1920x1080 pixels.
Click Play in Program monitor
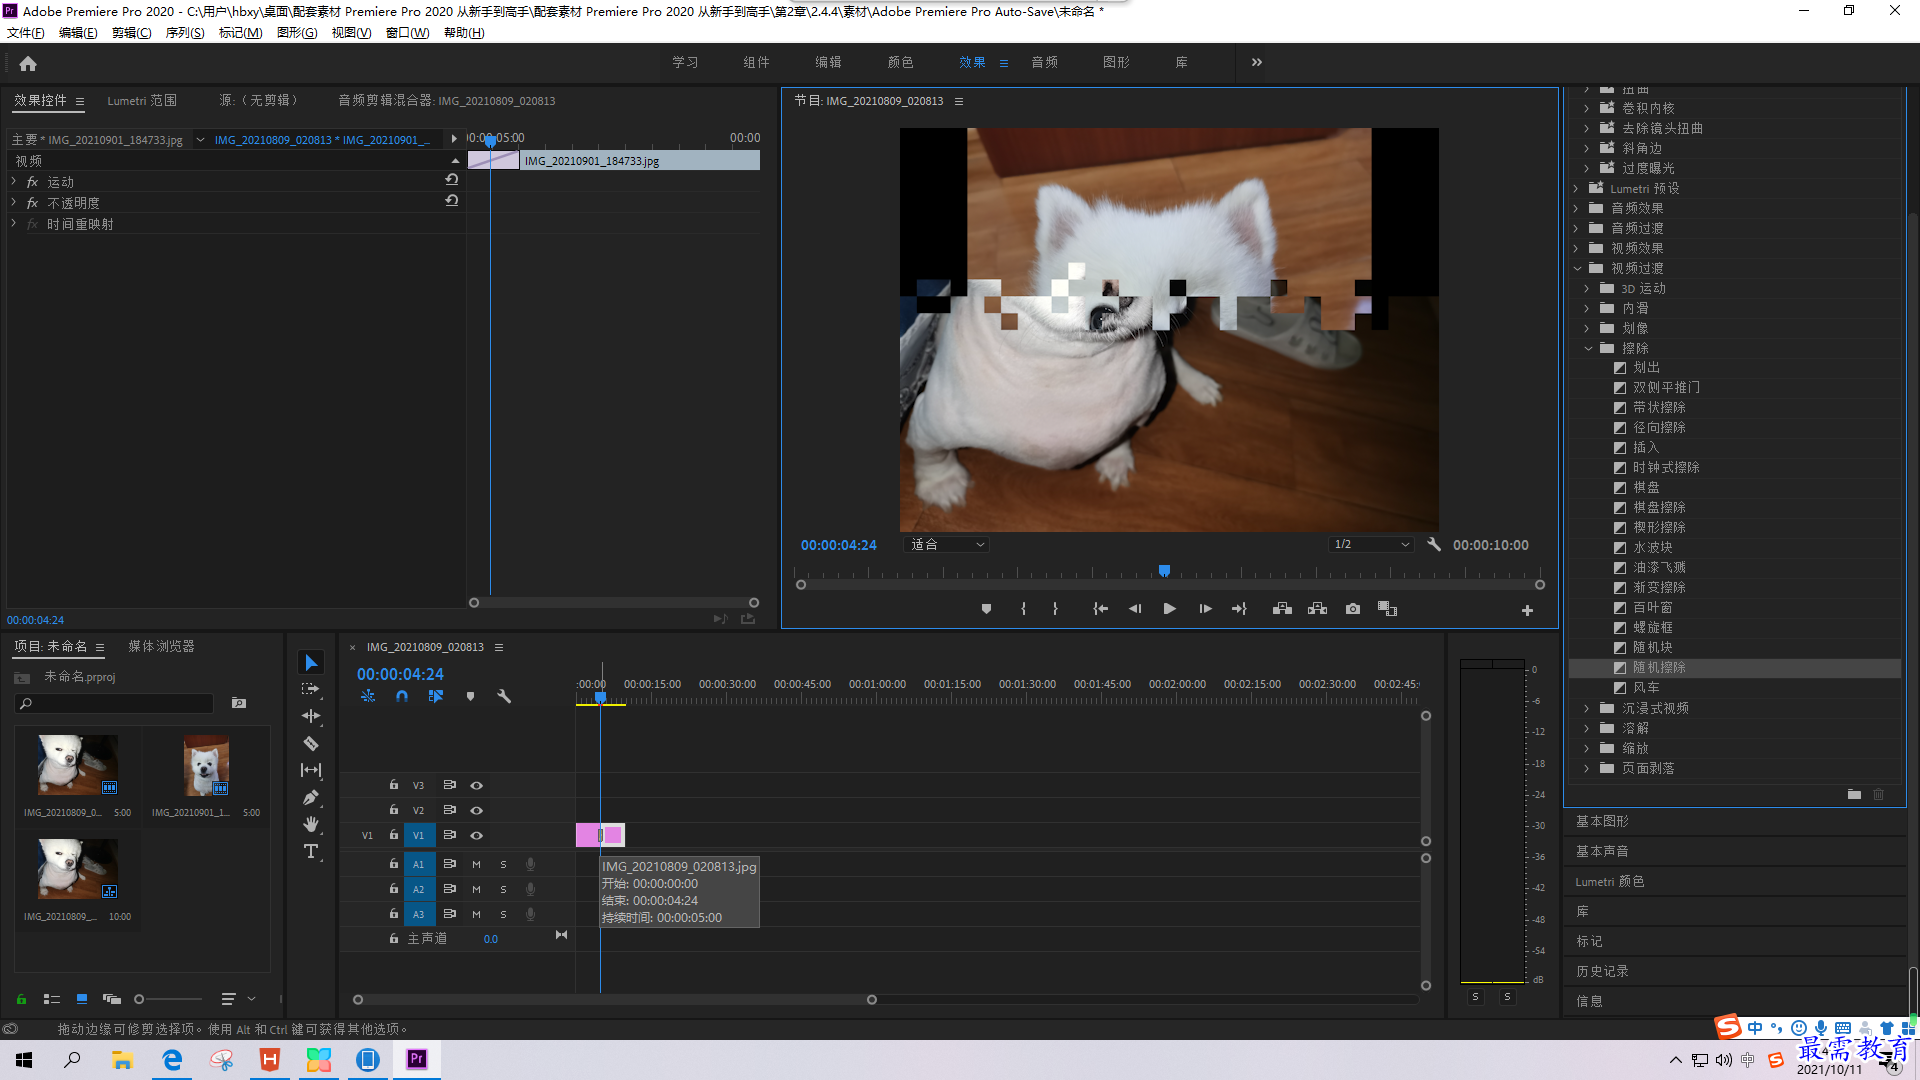[1169, 609]
